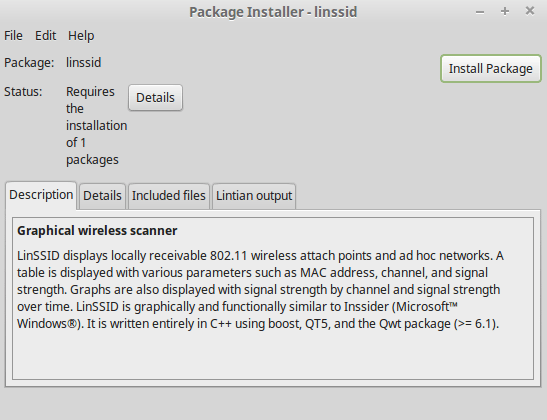
Task: Close the Package Installer window
Action: pos(530,11)
